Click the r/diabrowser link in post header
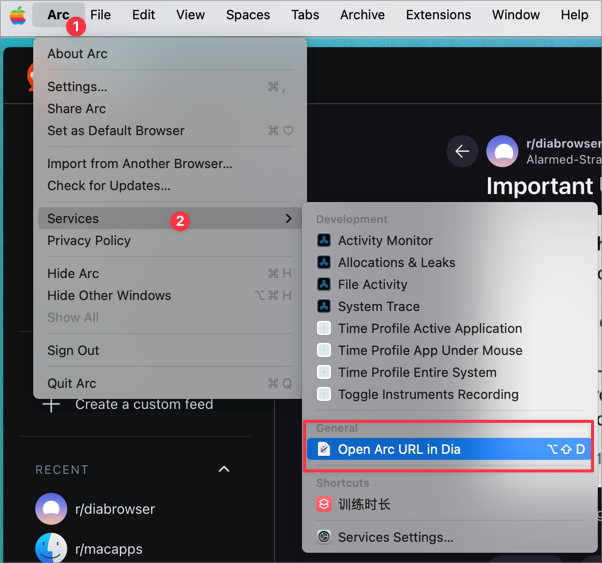 564,144
